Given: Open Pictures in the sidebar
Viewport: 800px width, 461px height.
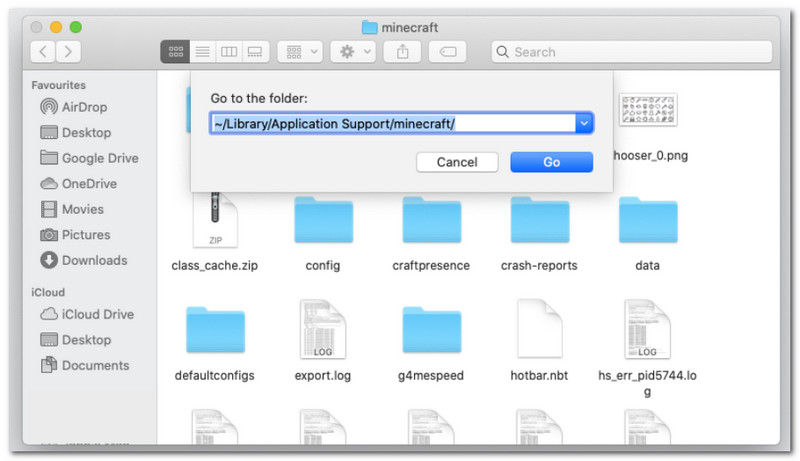Looking at the screenshot, I should 76,235.
